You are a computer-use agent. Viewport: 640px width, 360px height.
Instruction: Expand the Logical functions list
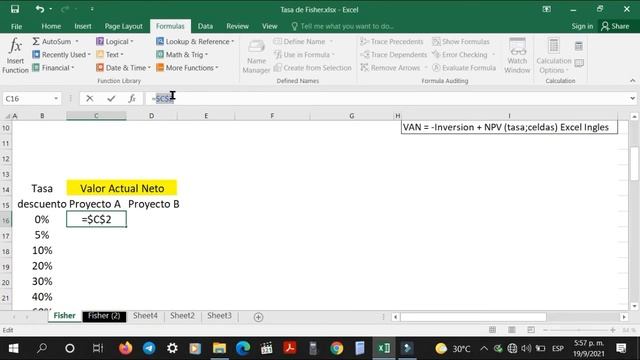click(x=115, y=42)
